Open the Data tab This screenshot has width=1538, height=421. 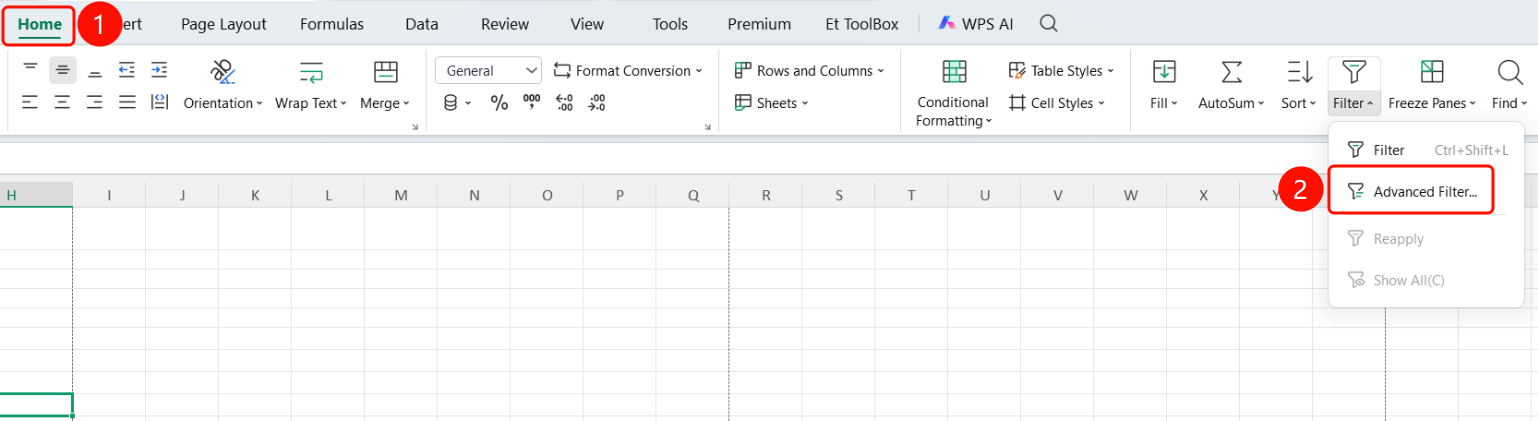422,24
